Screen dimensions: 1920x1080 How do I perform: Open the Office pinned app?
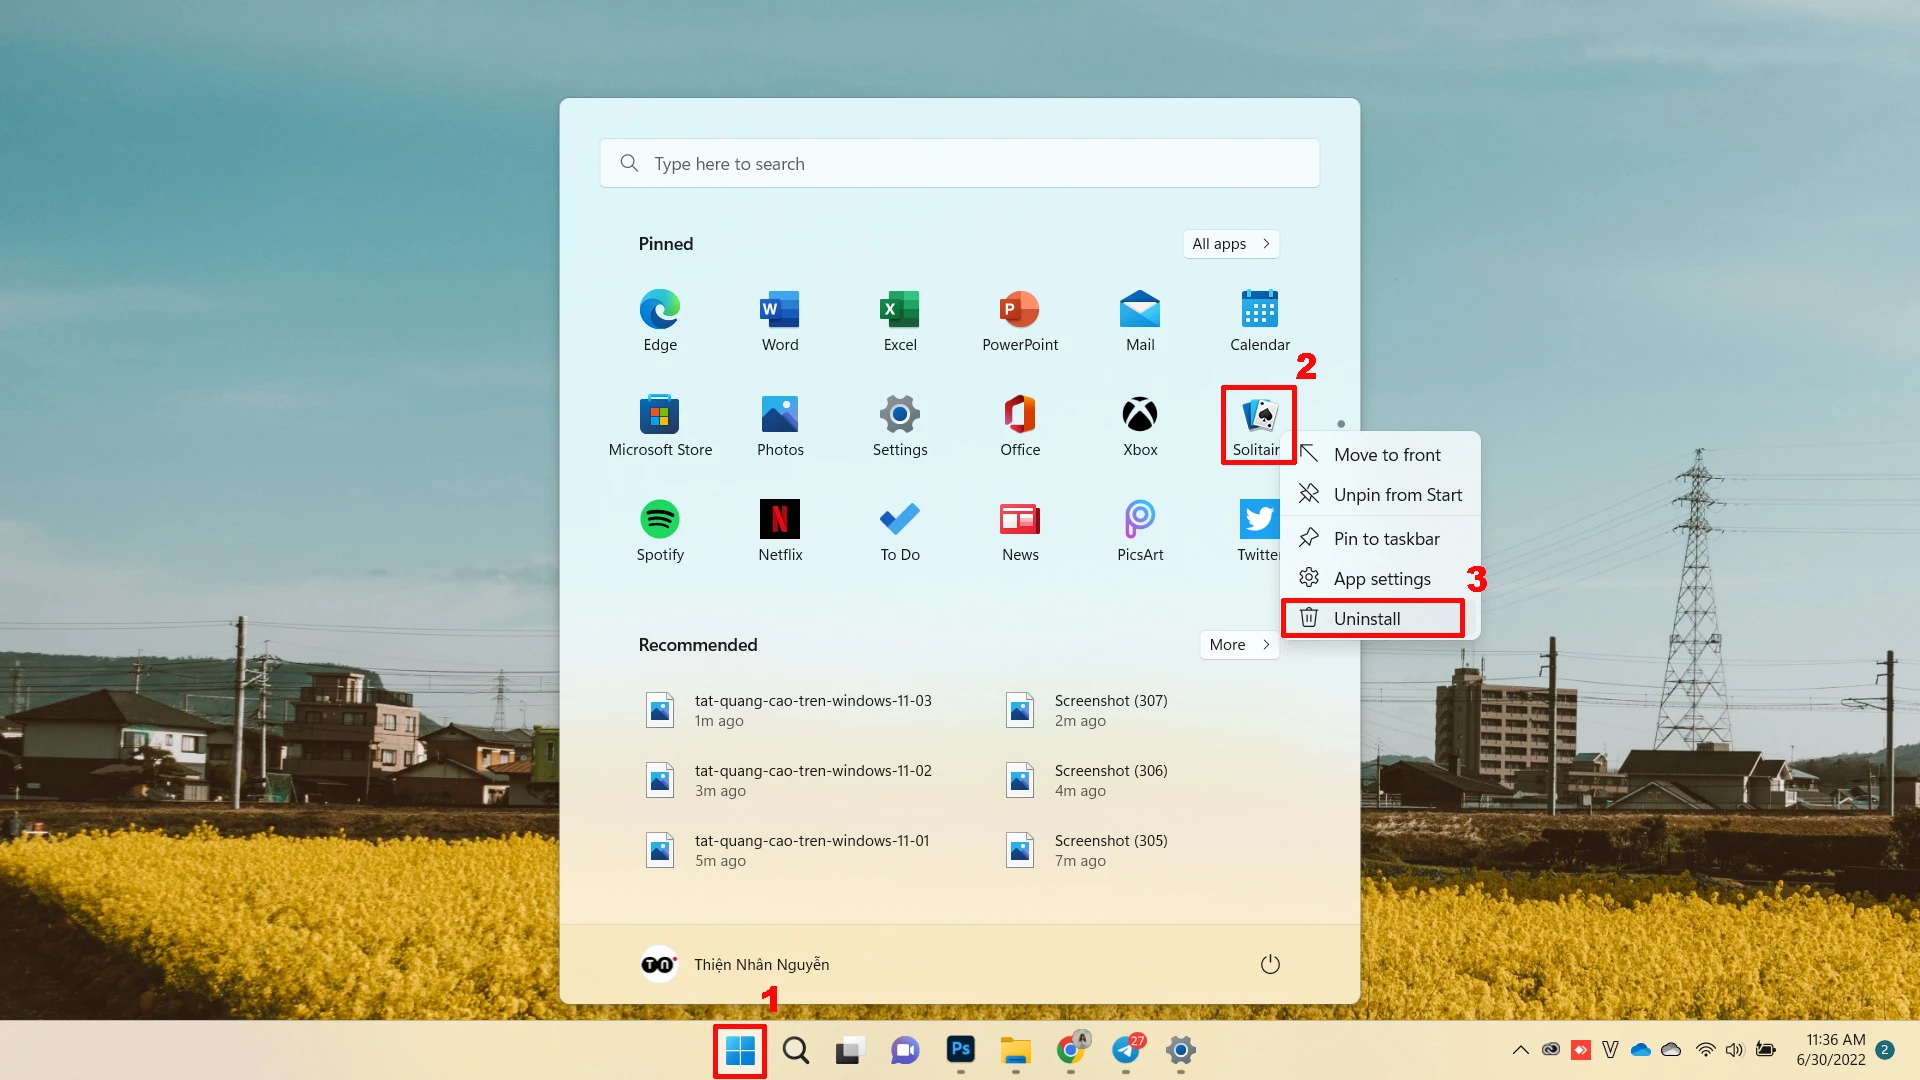(1020, 426)
